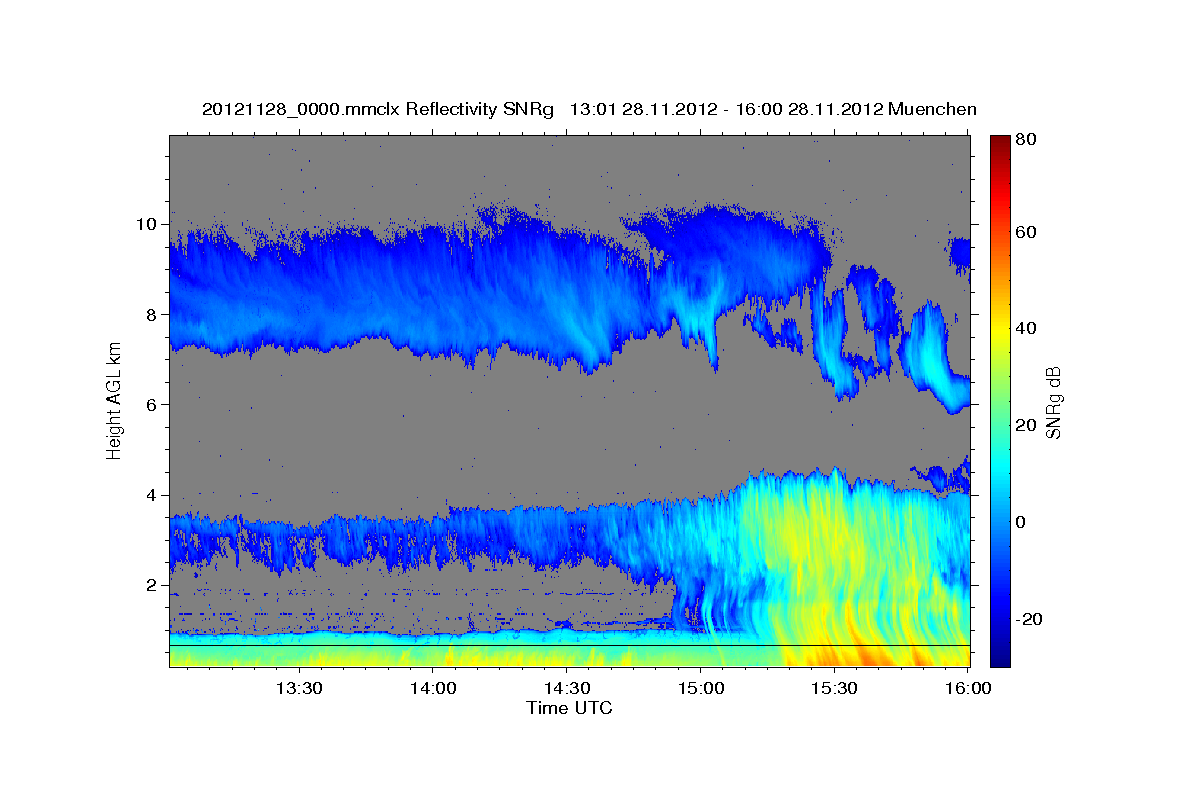Click the 15:00 time tick label
1200x800 pixels.
click(x=700, y=688)
